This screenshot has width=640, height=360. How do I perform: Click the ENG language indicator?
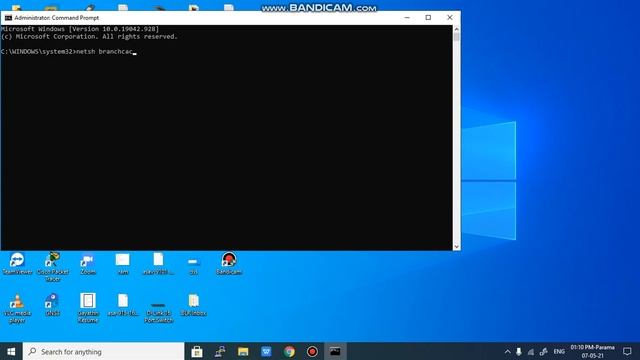[559, 351]
